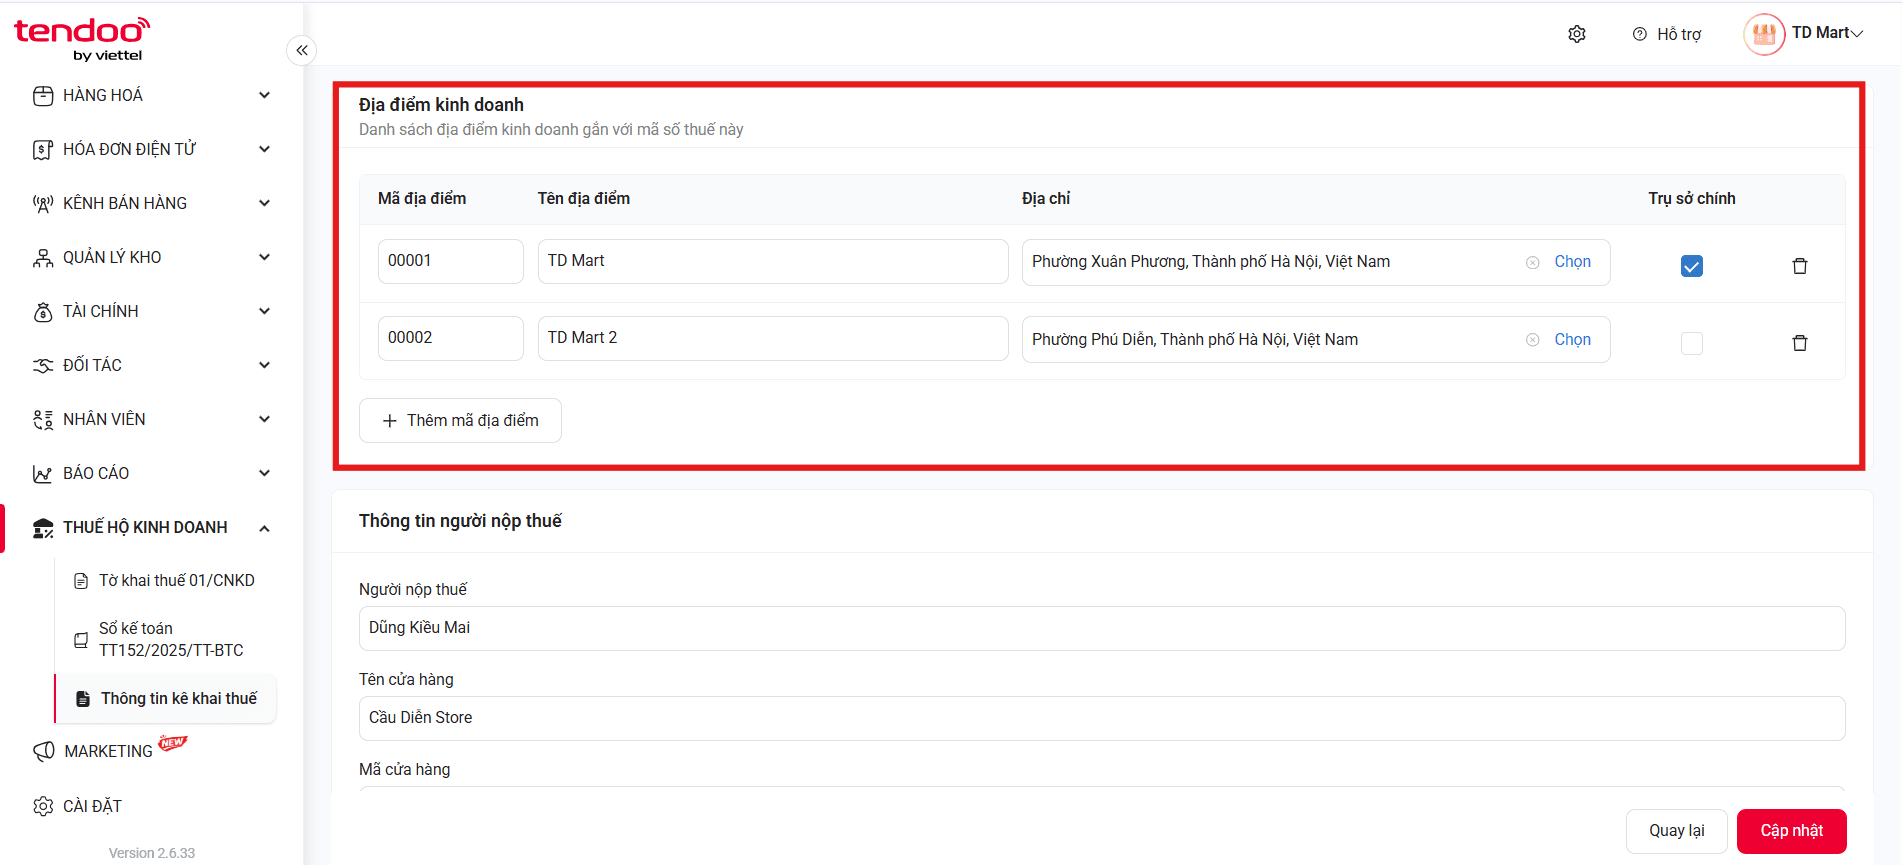
Task: Clear the Phường Phú Diễn address field
Action: pyautogui.click(x=1532, y=340)
